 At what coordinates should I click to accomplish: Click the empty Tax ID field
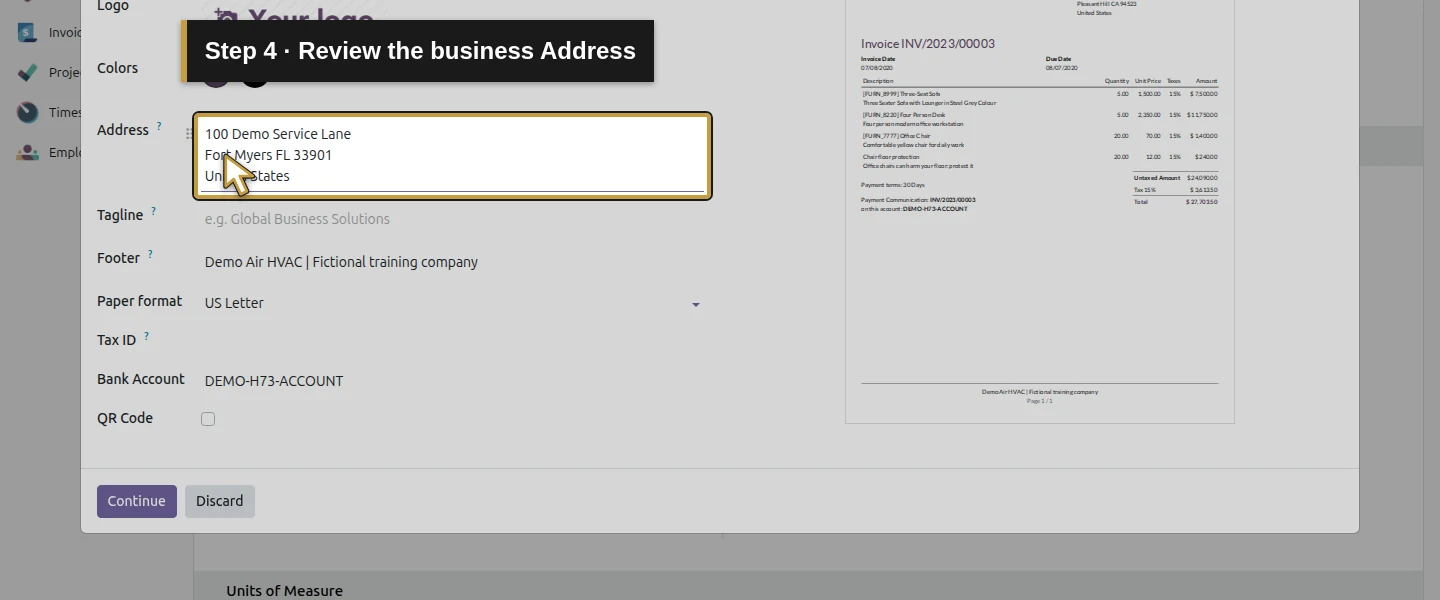point(452,341)
